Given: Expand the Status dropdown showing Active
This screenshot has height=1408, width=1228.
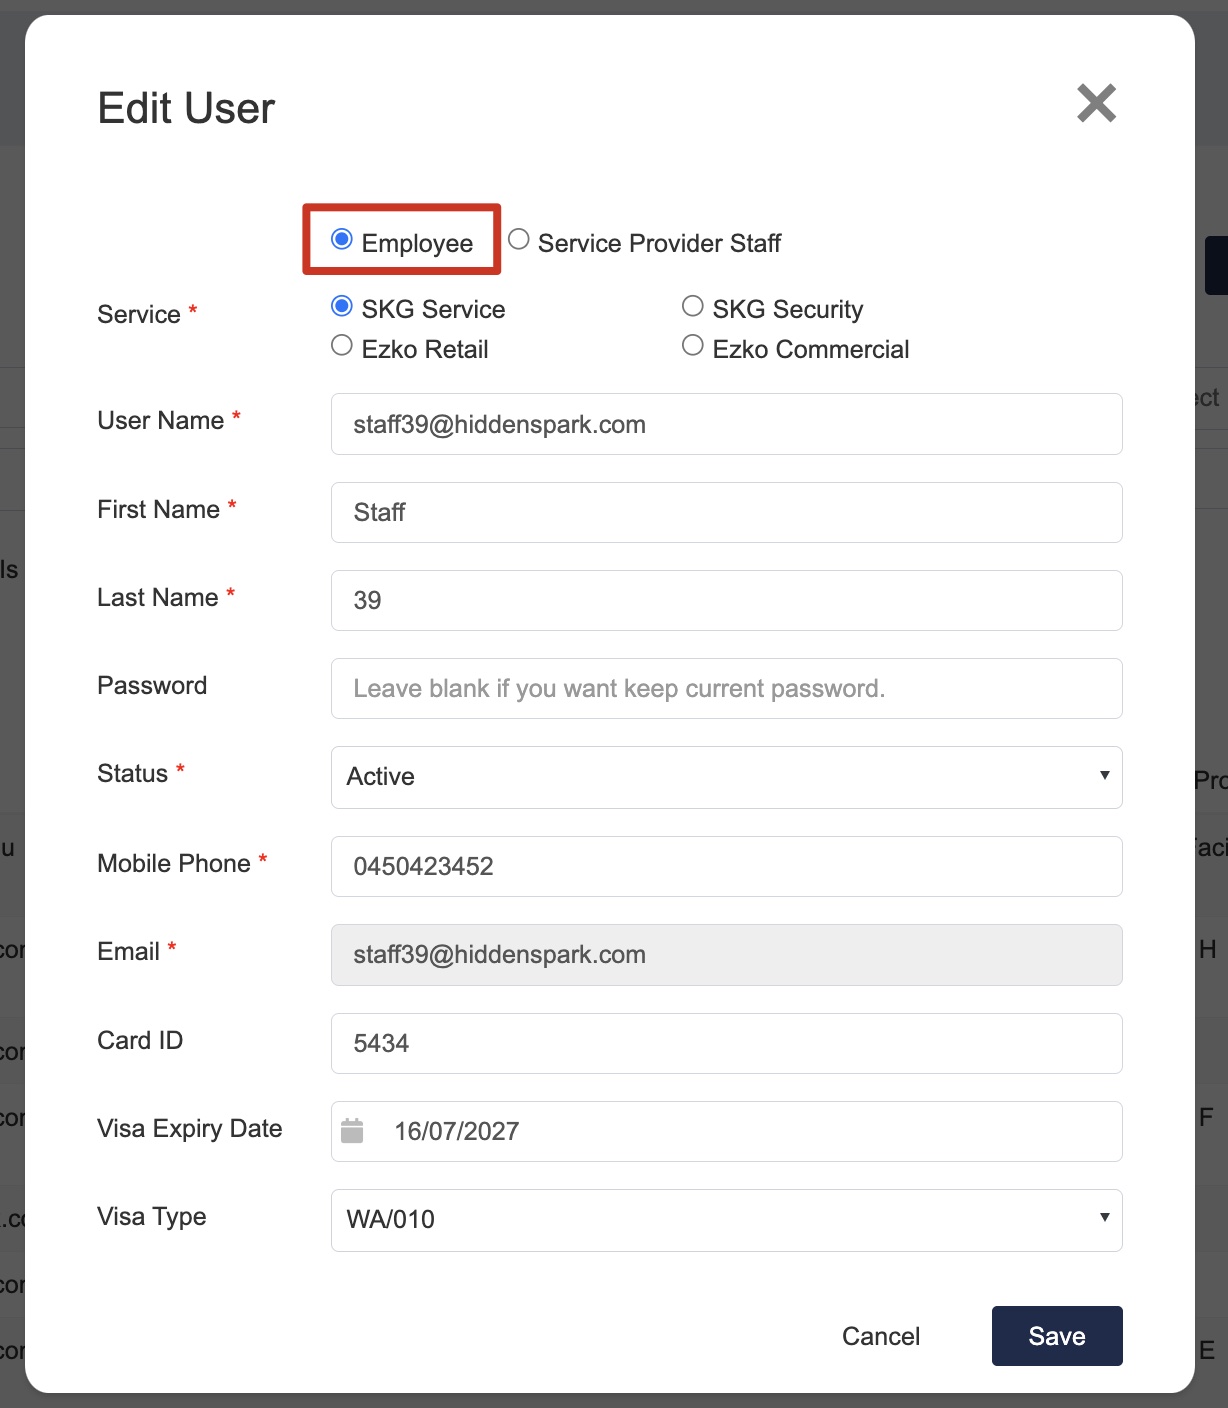Looking at the screenshot, I should [727, 777].
